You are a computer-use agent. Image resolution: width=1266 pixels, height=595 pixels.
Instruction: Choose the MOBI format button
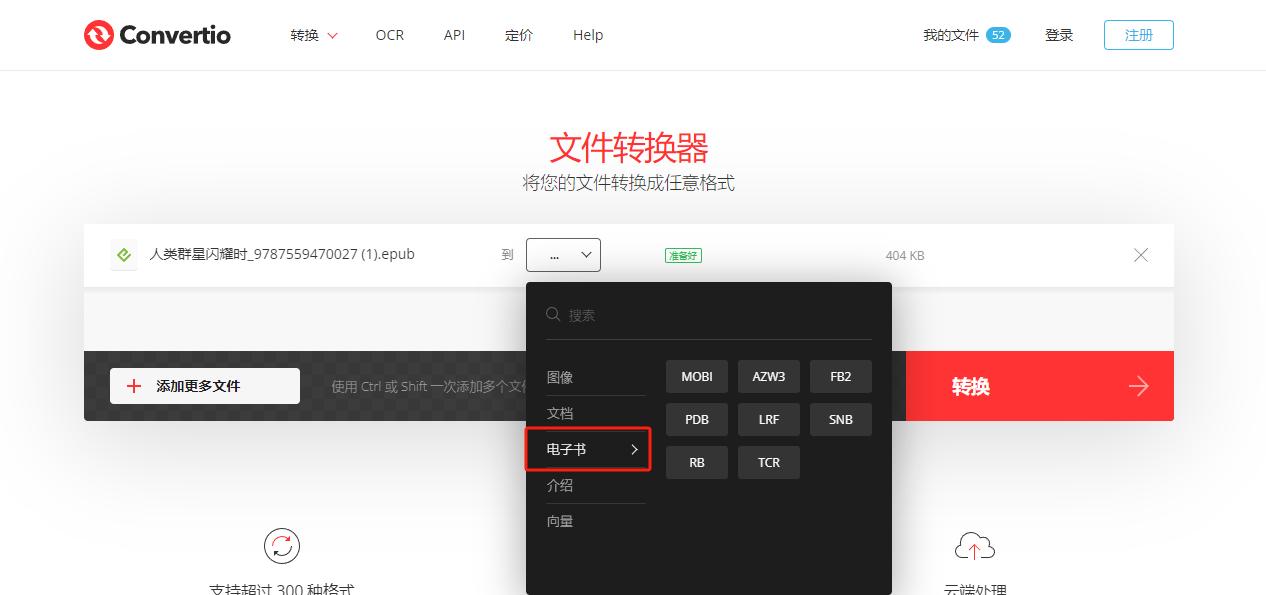696,376
